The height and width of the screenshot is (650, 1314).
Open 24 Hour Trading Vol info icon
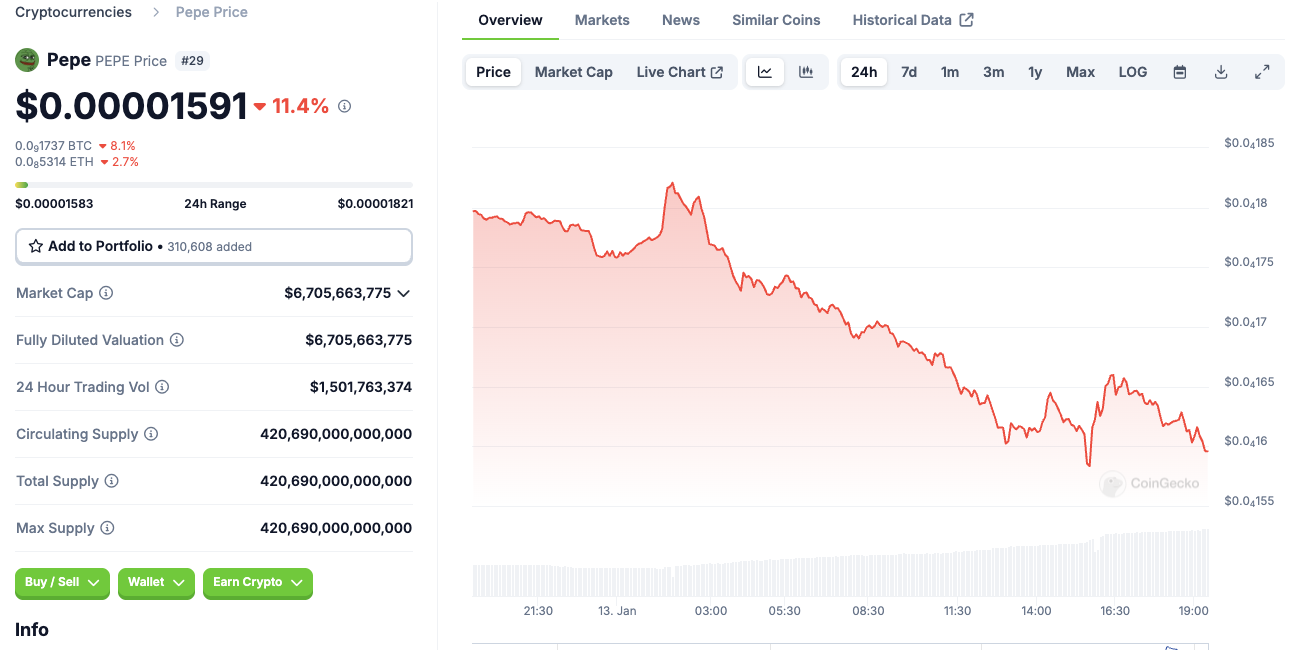click(162, 387)
